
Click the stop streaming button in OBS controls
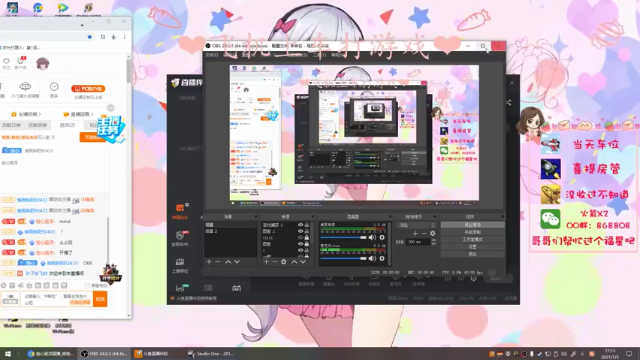[472, 225]
